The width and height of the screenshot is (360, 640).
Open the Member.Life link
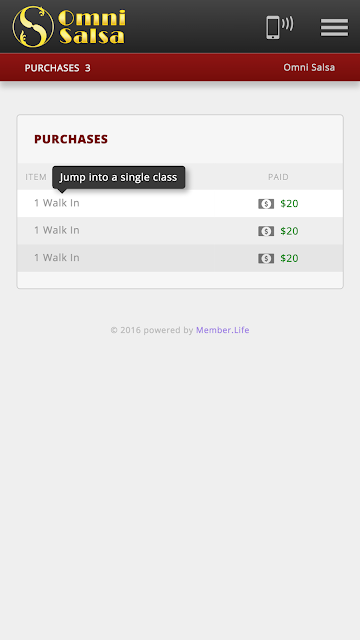pyautogui.click(x=222, y=330)
